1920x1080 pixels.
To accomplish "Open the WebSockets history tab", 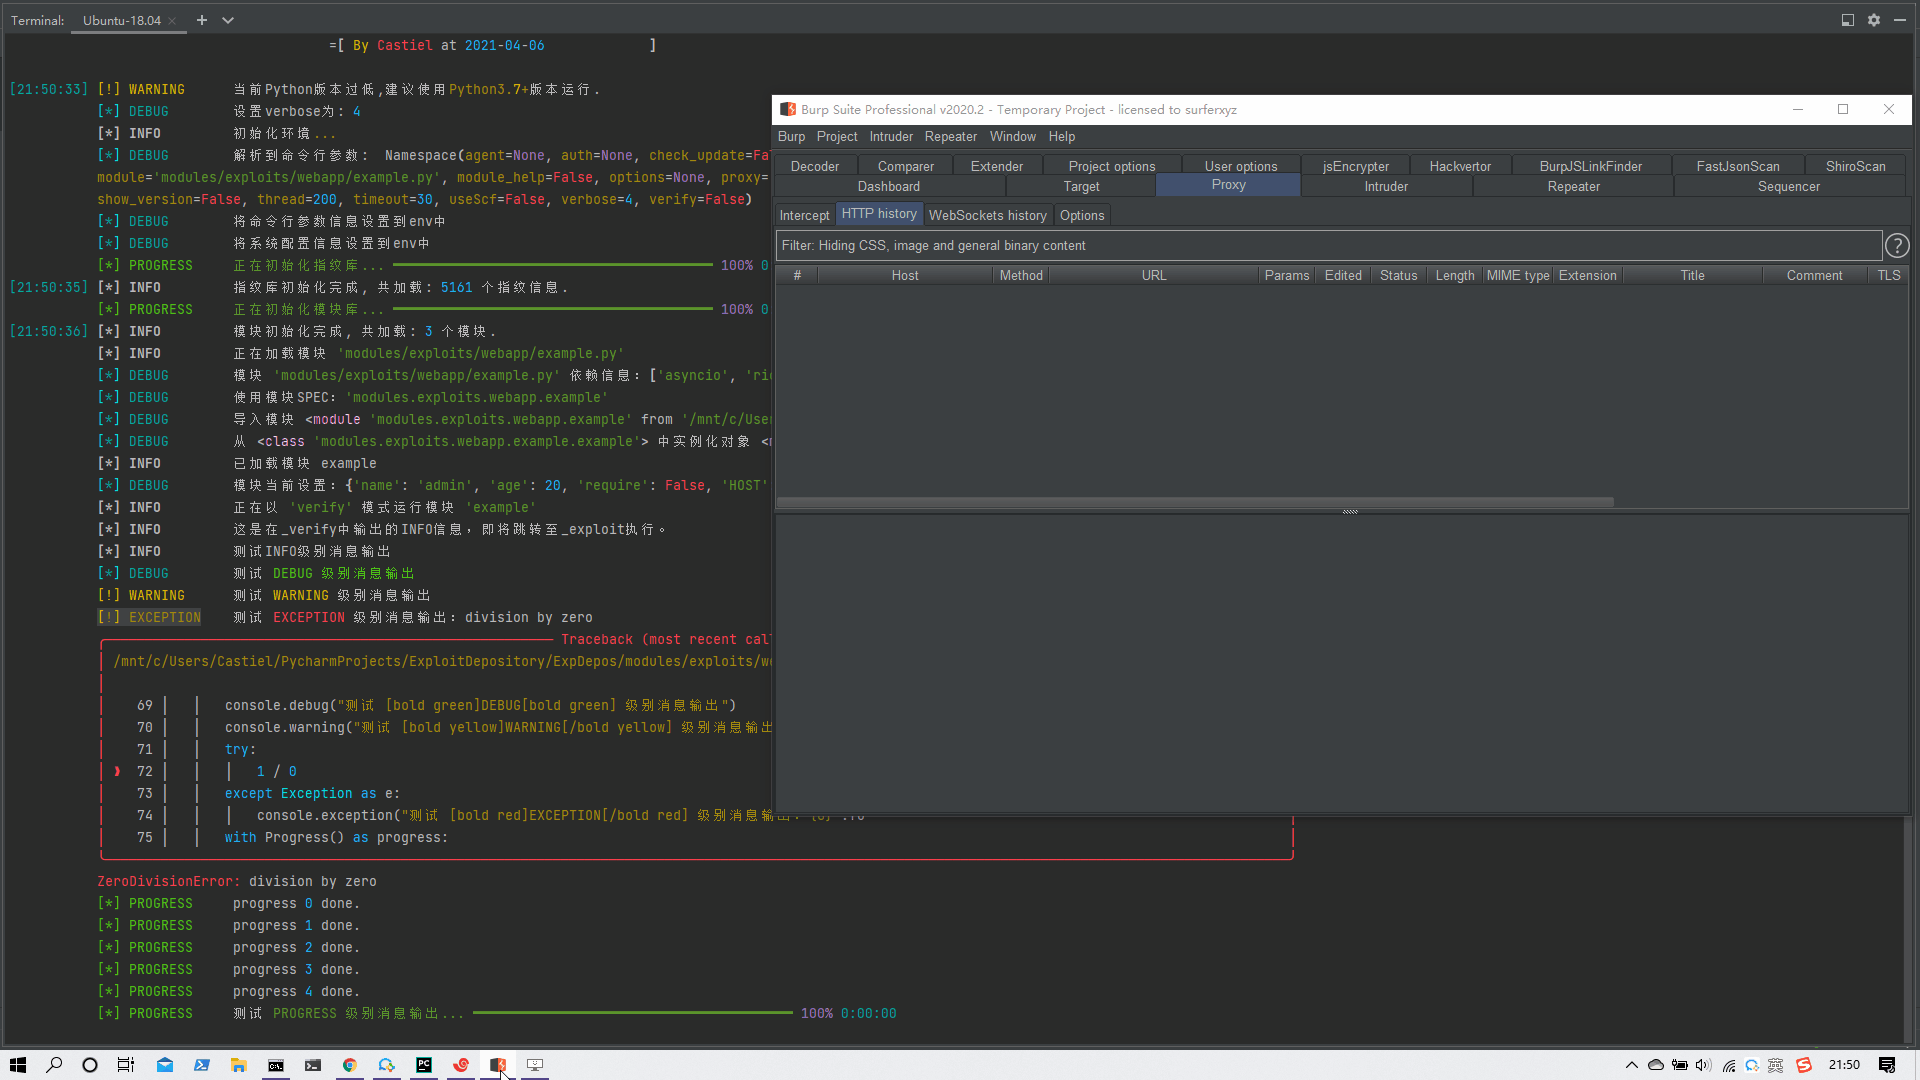I will point(988,215).
